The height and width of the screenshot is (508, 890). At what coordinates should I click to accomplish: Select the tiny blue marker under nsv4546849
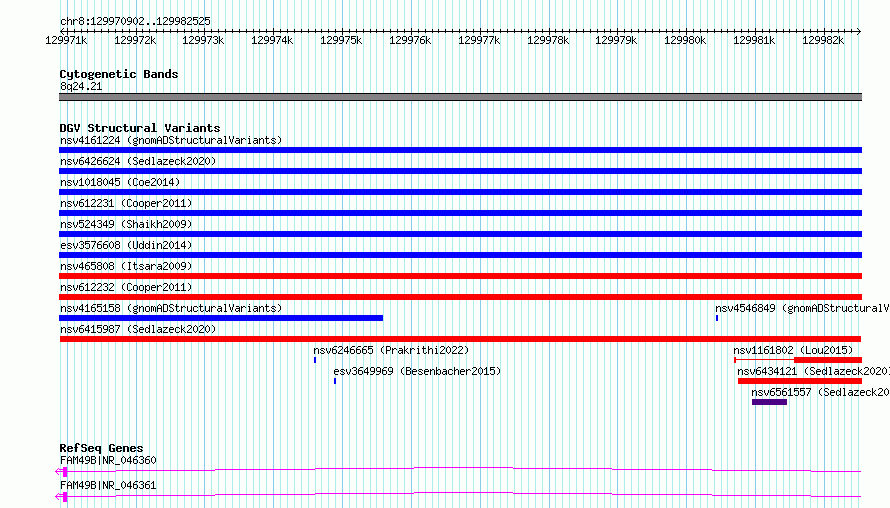pyautogui.click(x=717, y=318)
